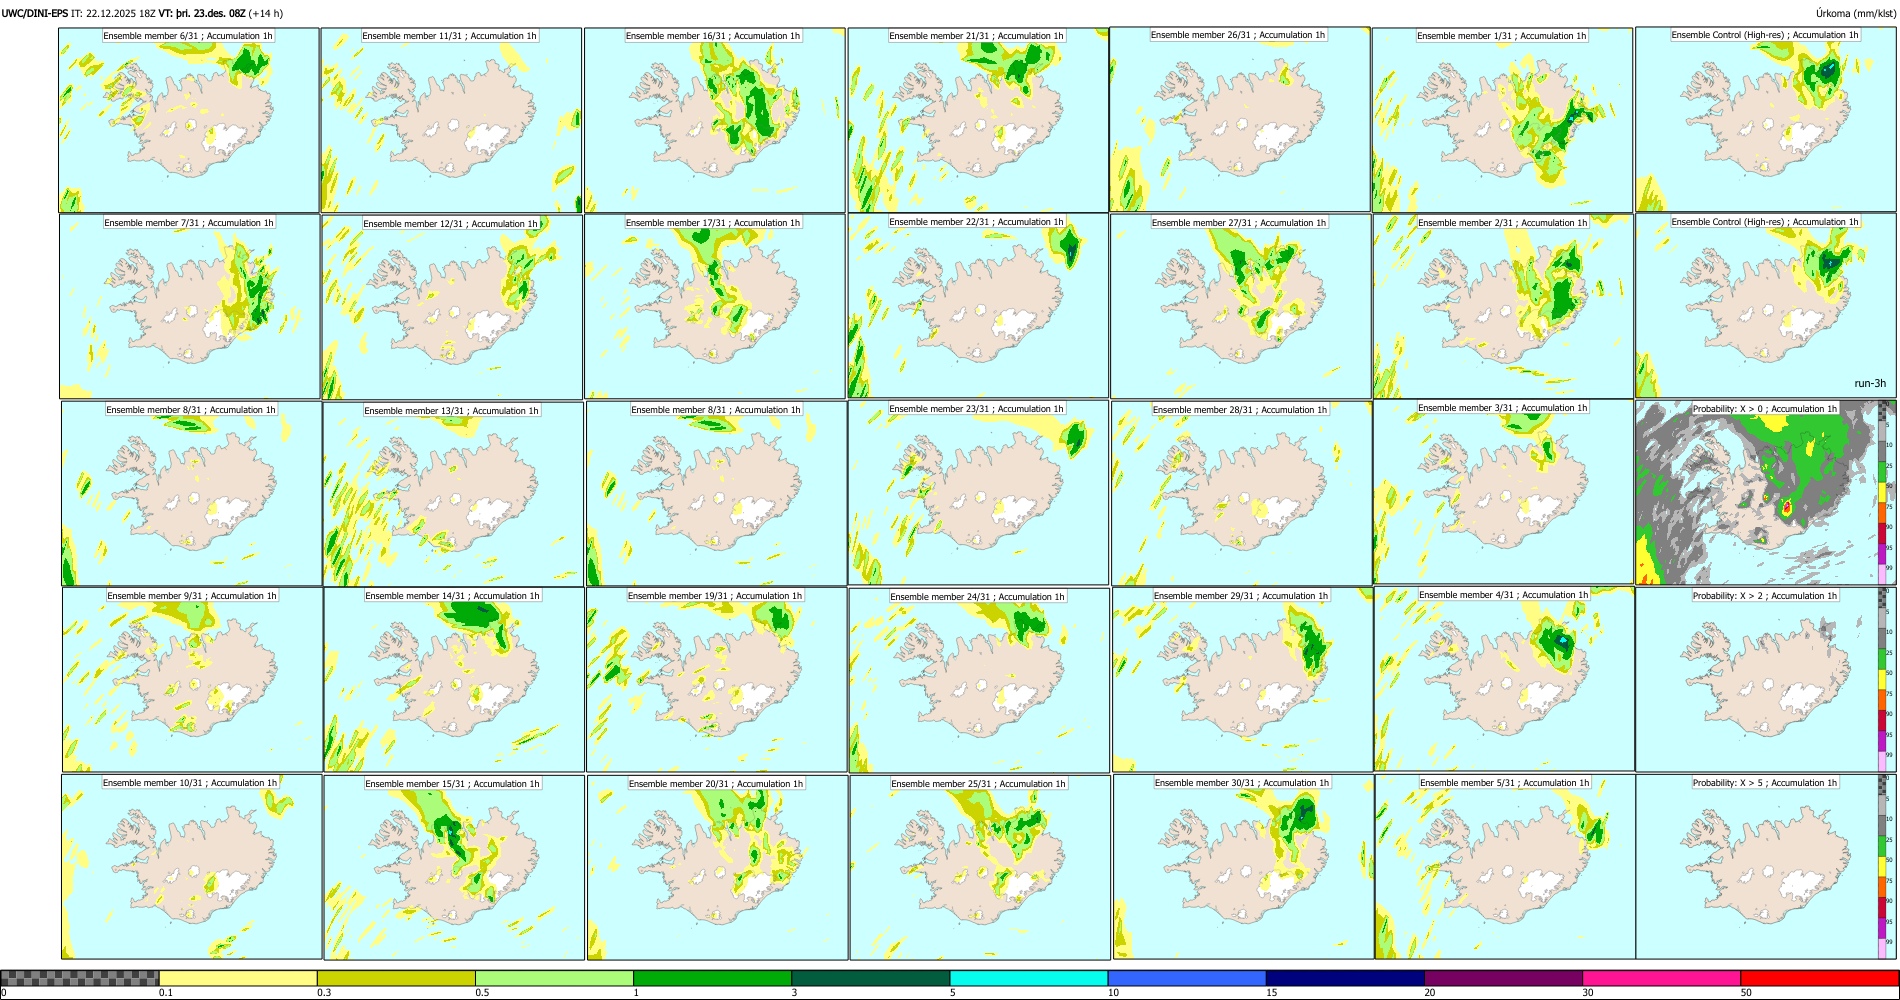This screenshot has width=1900, height=1000.
Task: Pick the red above-50 legend swatch
Action: tap(1819, 978)
